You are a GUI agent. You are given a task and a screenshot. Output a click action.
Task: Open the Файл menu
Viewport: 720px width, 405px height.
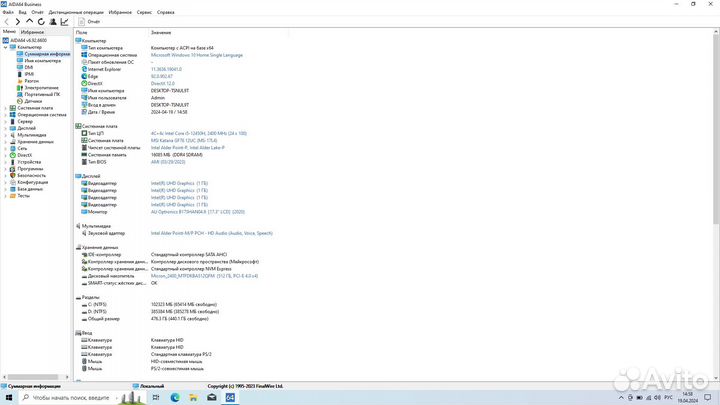[x=8, y=10]
